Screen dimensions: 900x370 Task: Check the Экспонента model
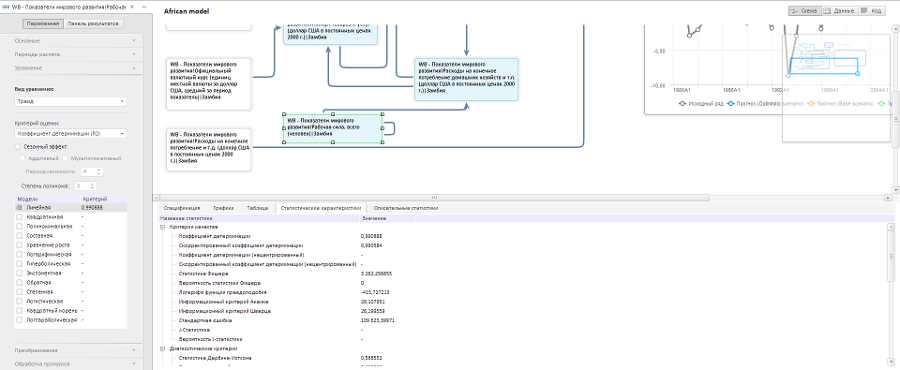coord(20,273)
